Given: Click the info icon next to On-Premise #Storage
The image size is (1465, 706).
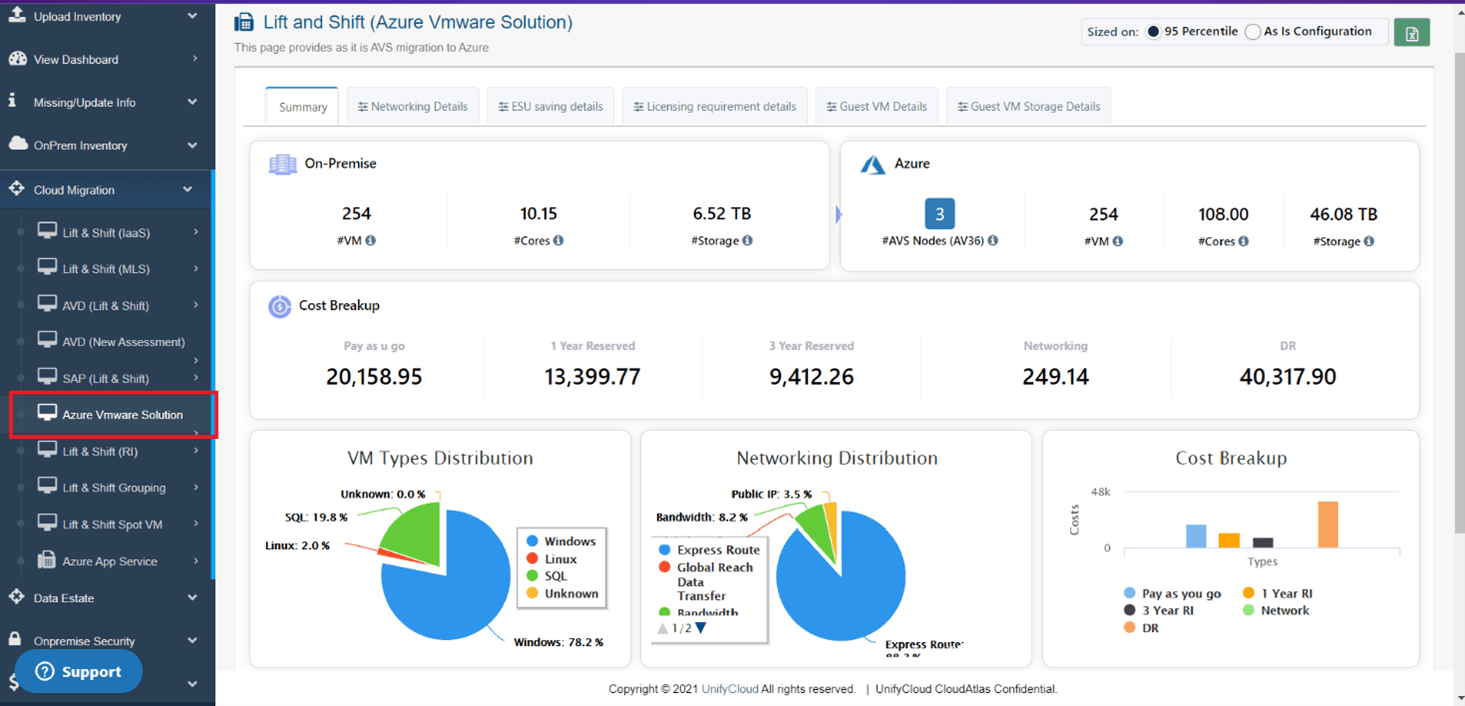Looking at the screenshot, I should (x=747, y=240).
